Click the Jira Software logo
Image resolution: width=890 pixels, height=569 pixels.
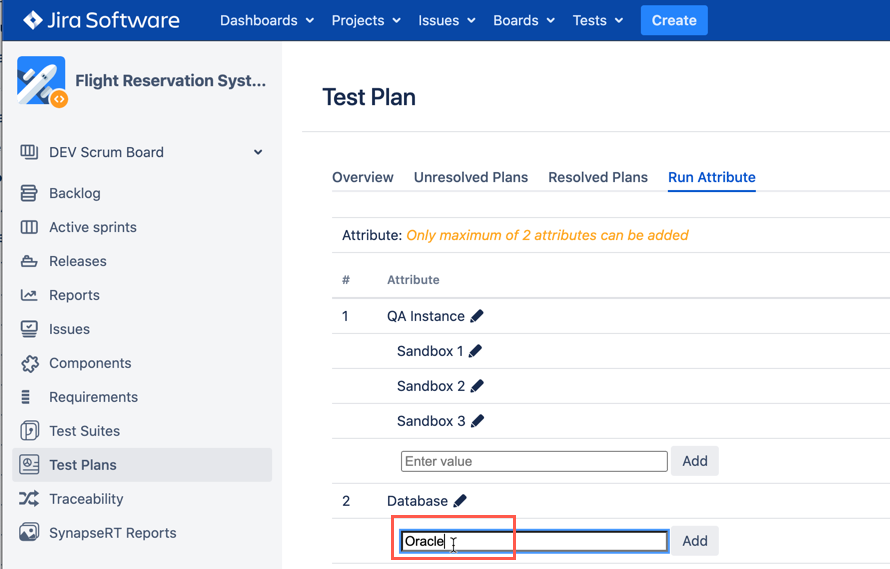(101, 20)
